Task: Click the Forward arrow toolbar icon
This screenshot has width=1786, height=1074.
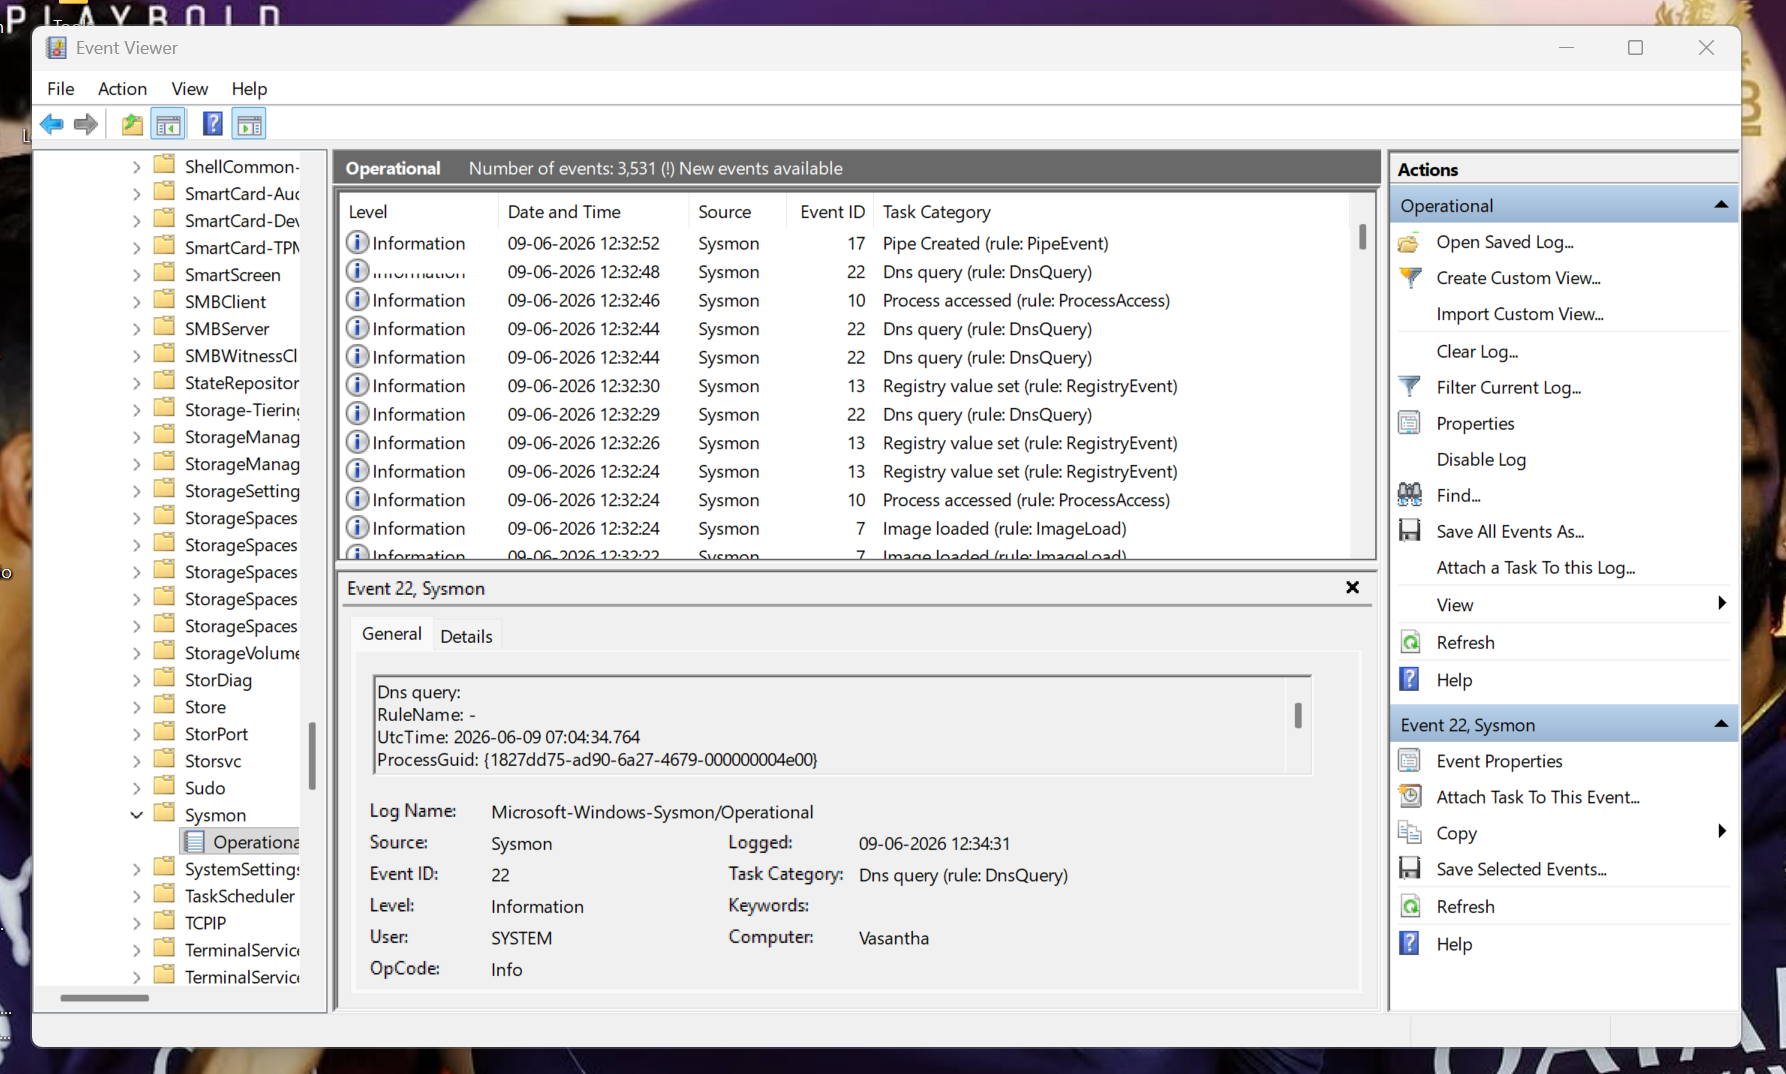Action: 86,124
